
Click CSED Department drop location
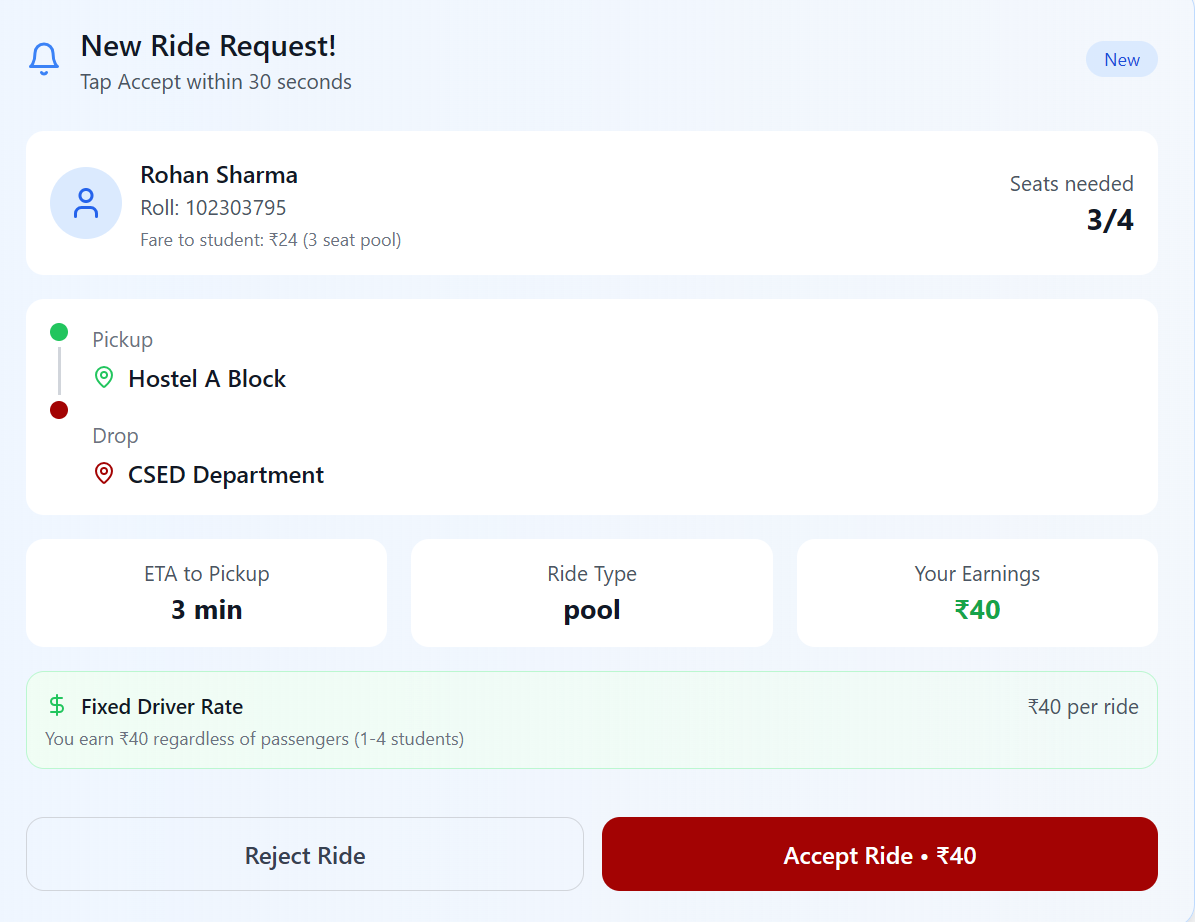click(226, 475)
